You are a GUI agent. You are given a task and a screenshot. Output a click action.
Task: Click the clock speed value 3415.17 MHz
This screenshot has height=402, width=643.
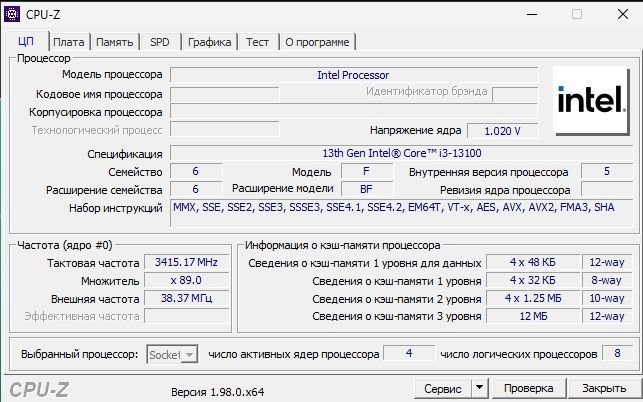pyautogui.click(x=187, y=262)
